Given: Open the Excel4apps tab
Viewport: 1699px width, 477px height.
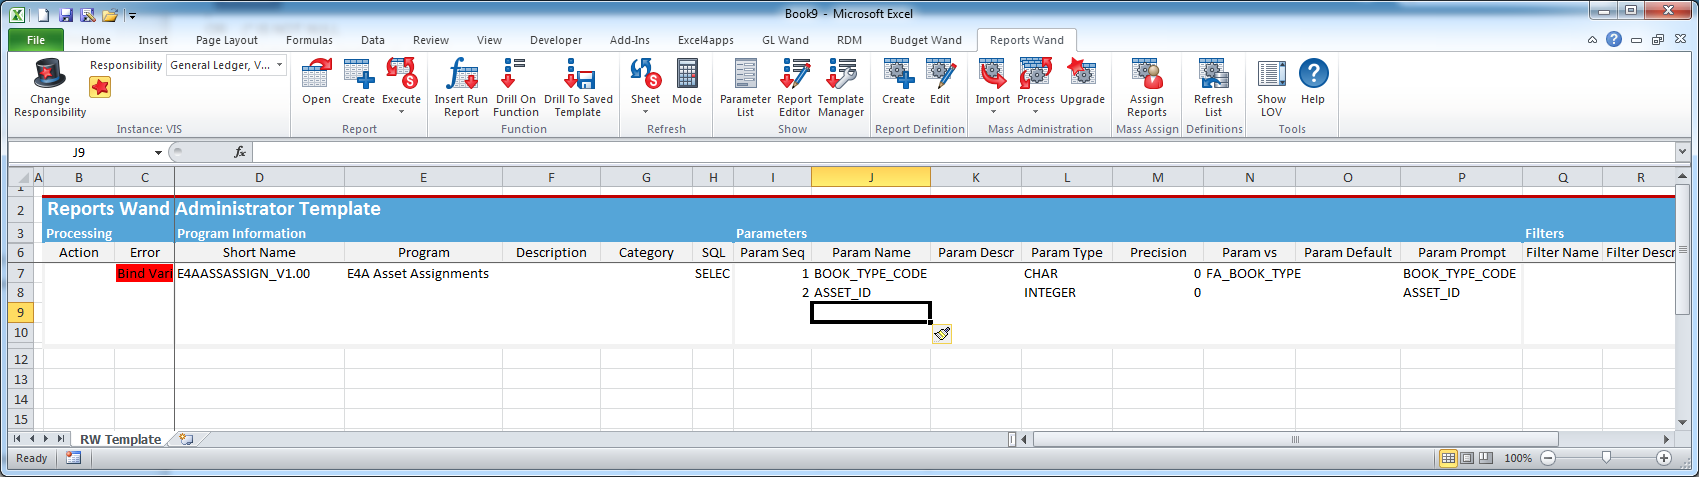Looking at the screenshot, I should point(706,40).
